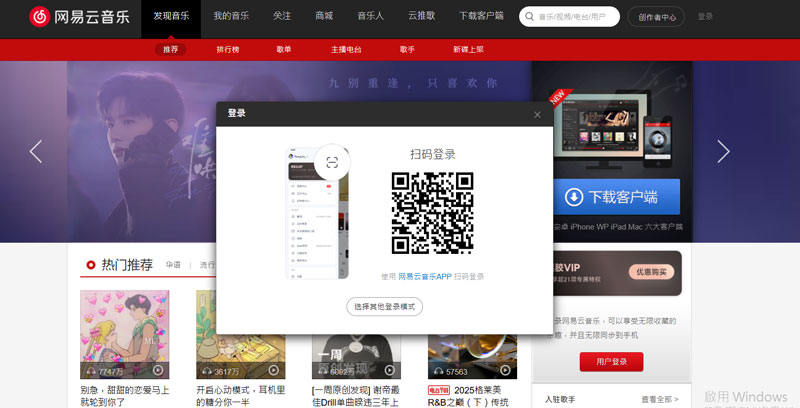The width and height of the screenshot is (800, 408).
Task: Play the 别急，甜甜的恋爱 playlist via its play icon
Action: click(158, 371)
